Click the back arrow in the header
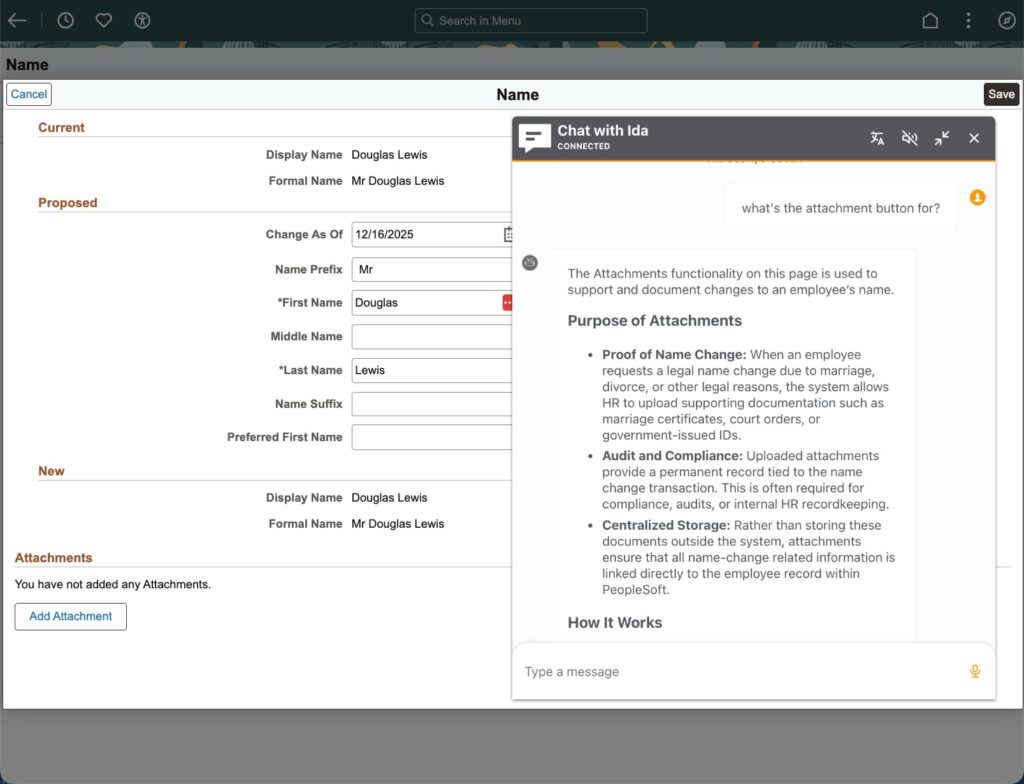Screen dimensions: 1024x784 point(17,20)
